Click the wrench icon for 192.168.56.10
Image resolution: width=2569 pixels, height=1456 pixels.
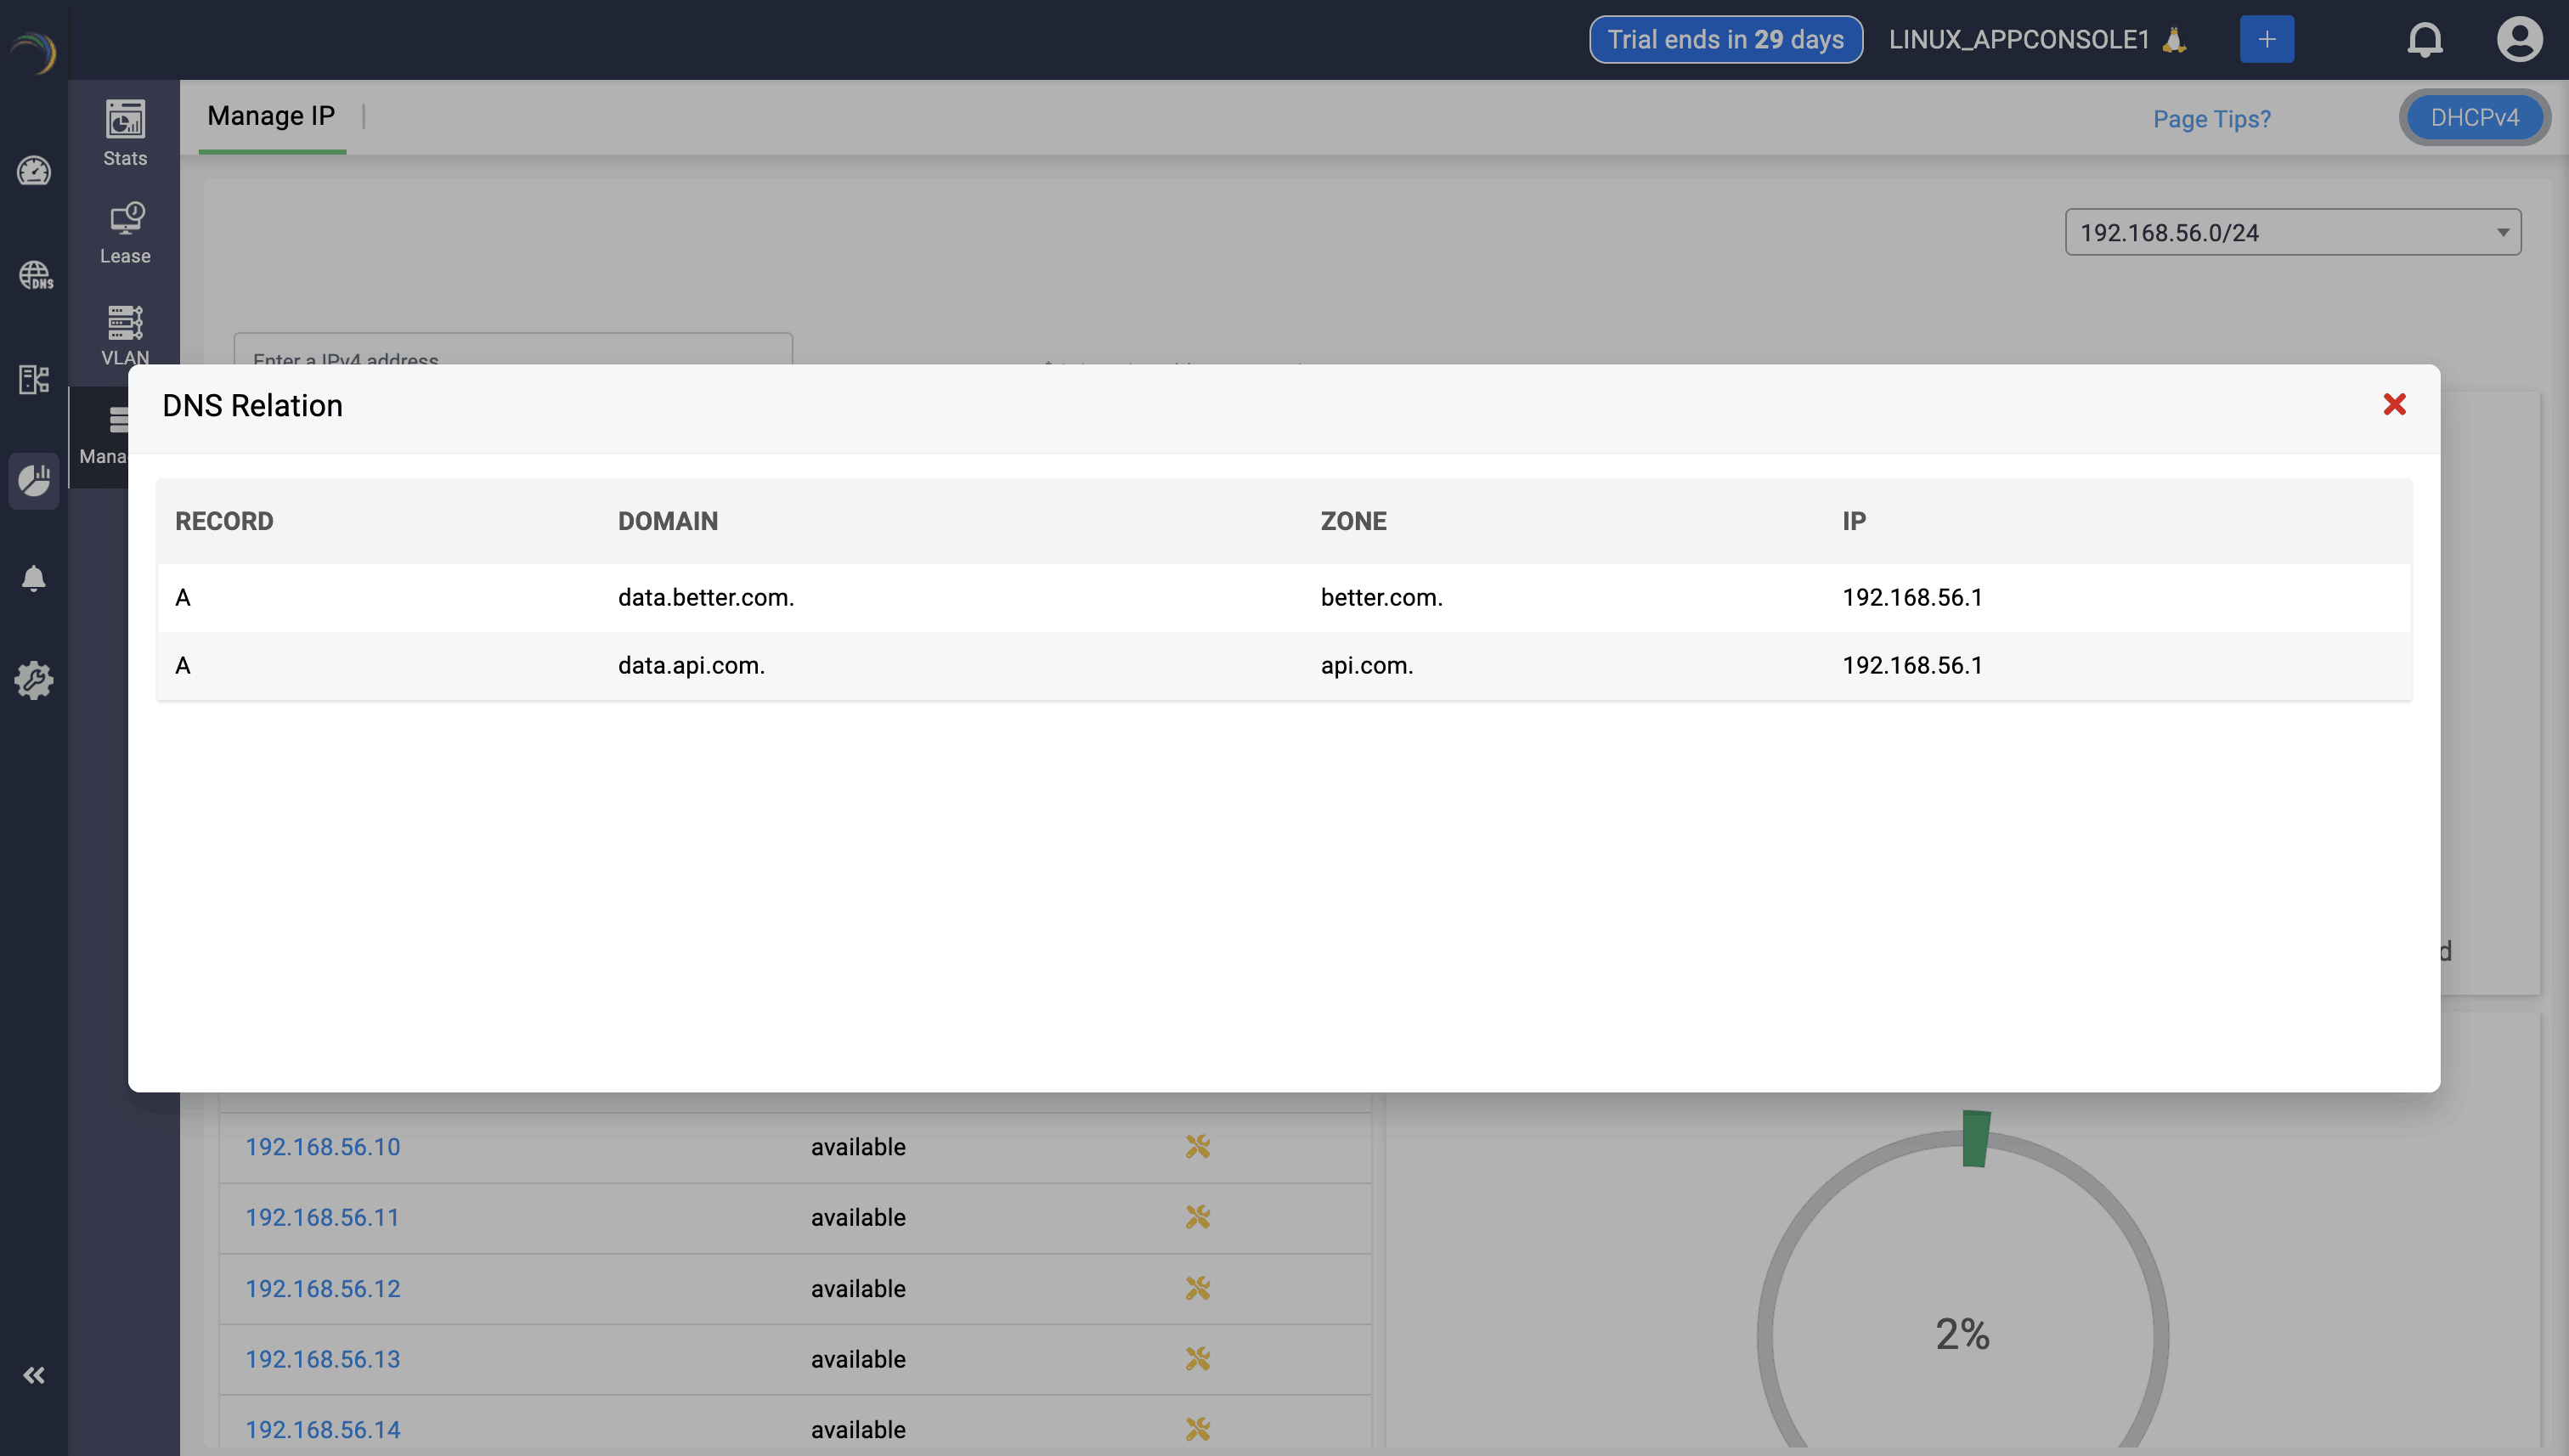click(1197, 1146)
